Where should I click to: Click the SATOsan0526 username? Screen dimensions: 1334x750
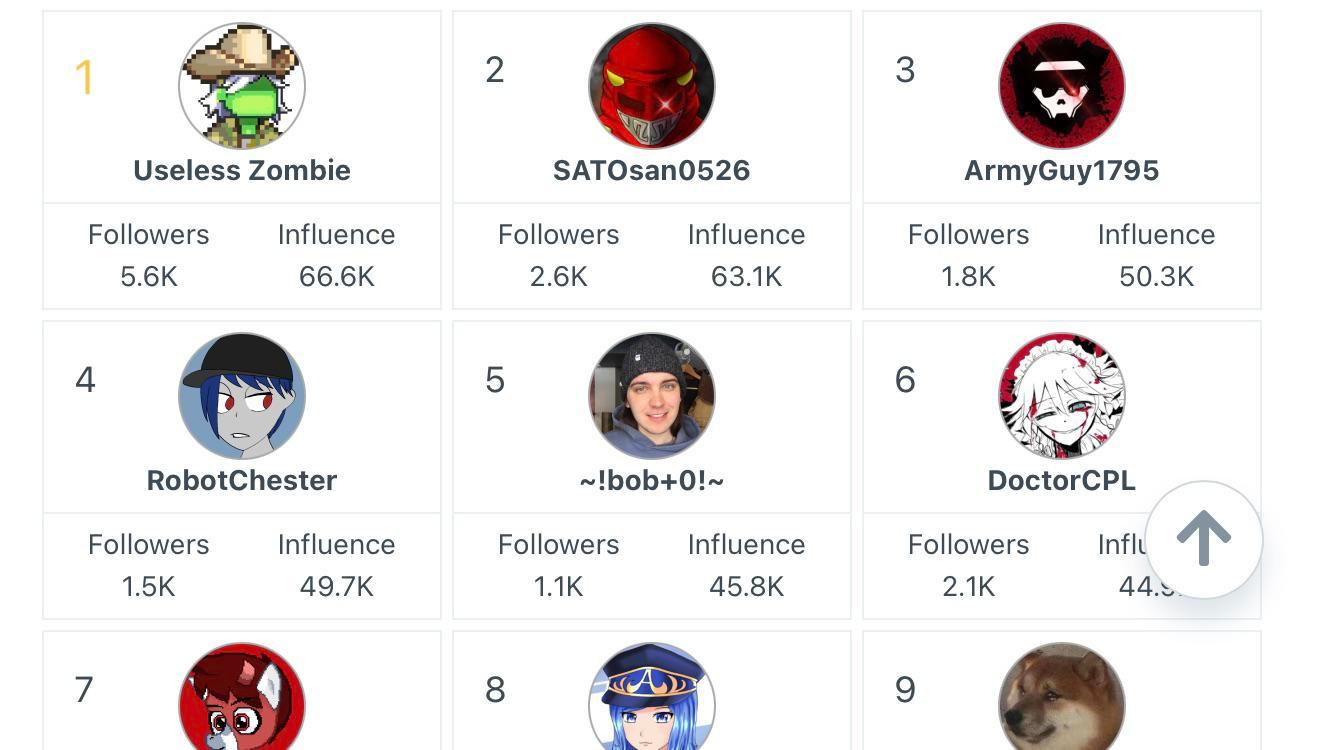point(652,170)
